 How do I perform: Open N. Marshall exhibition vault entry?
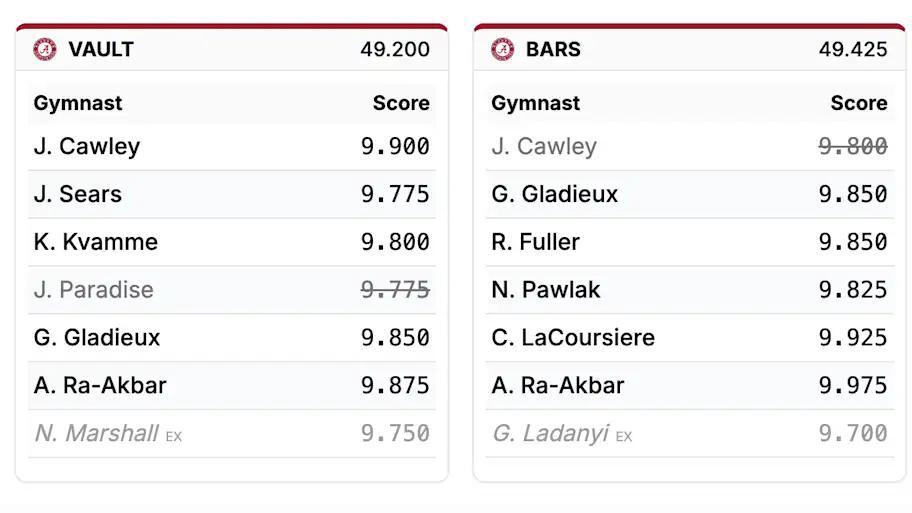(96, 433)
